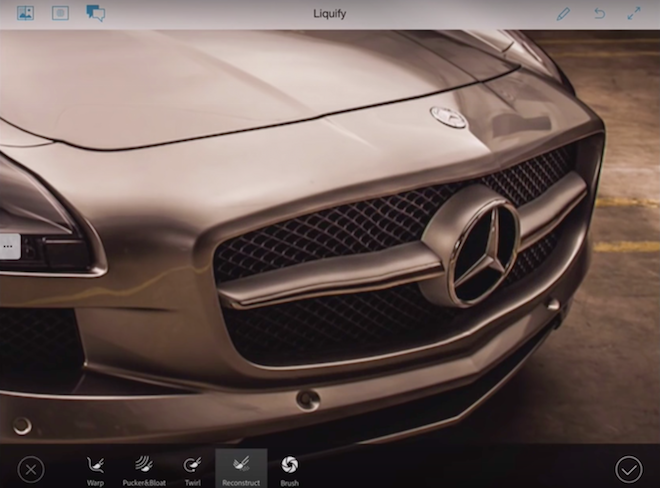
Task: Tap the car image canvas
Action: pos(330,237)
